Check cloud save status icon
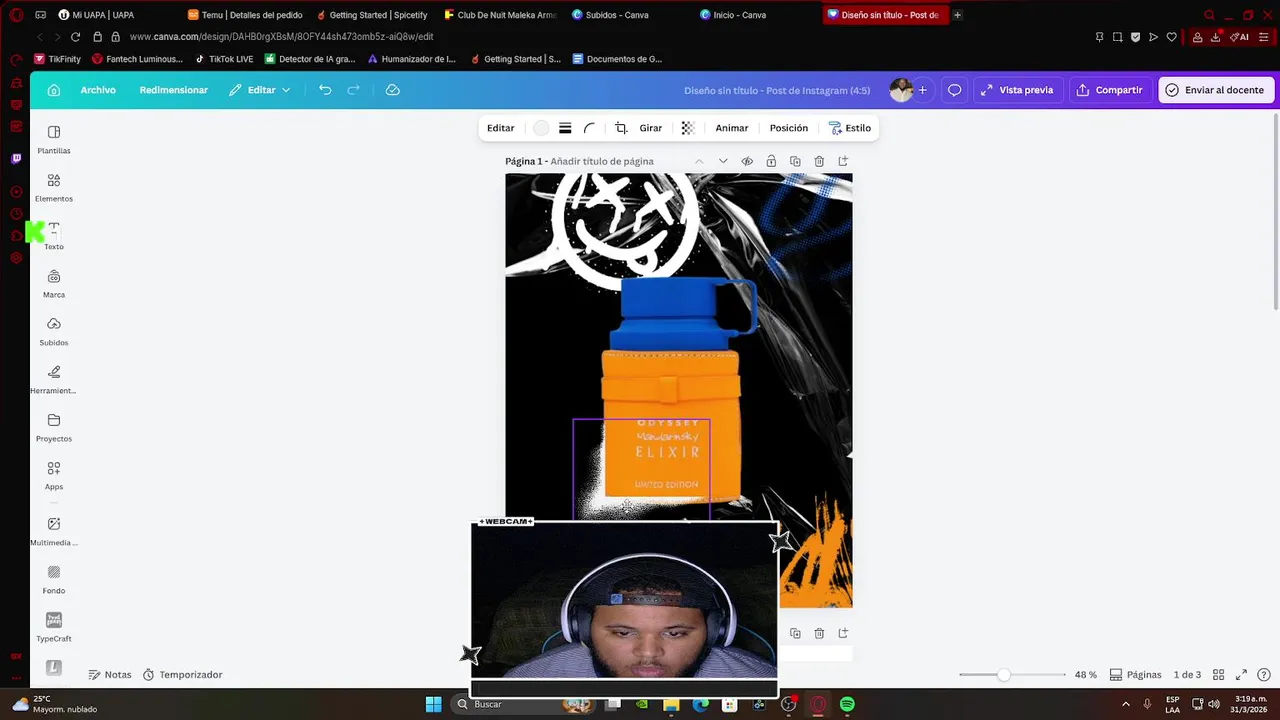The image size is (1280, 720). pos(393,90)
